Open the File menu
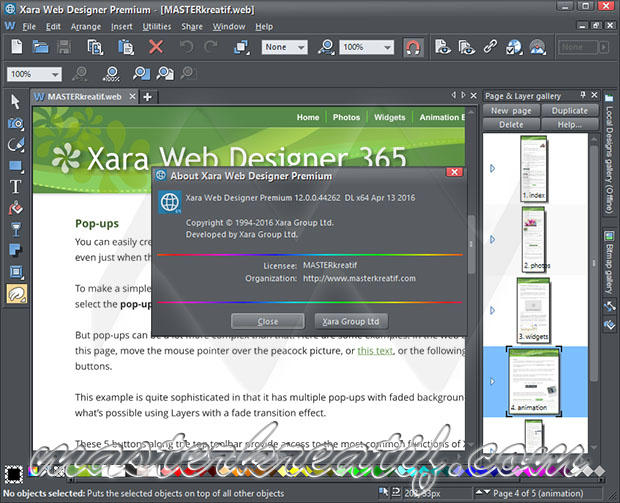 tap(29, 26)
